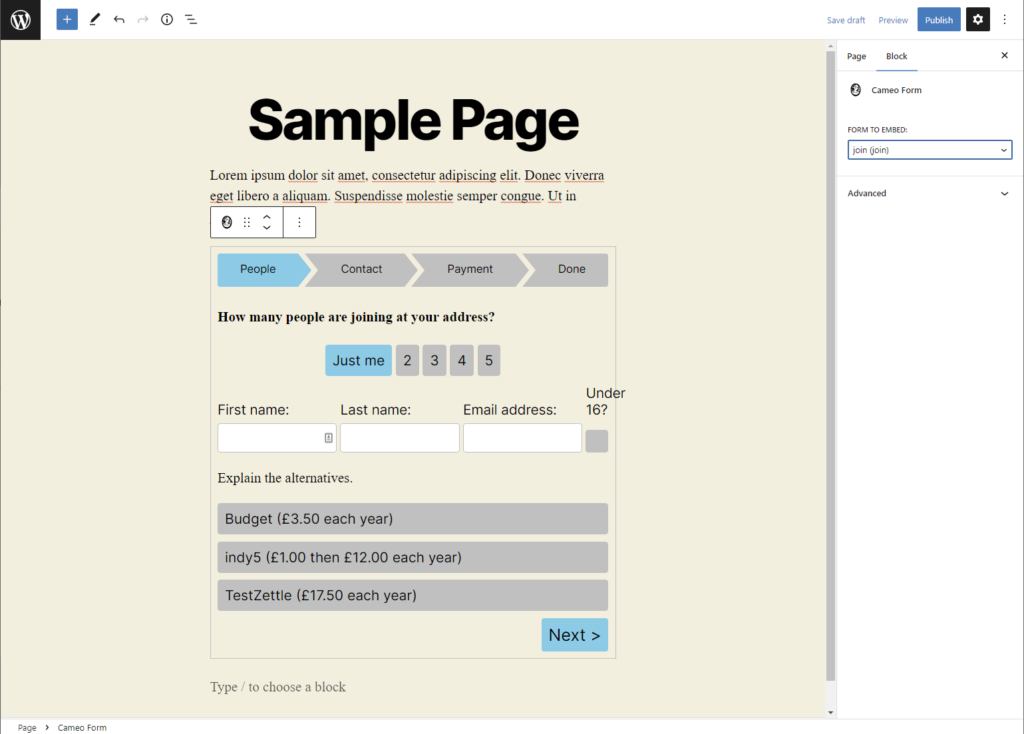
Task: Publish the page
Action: (x=938, y=20)
